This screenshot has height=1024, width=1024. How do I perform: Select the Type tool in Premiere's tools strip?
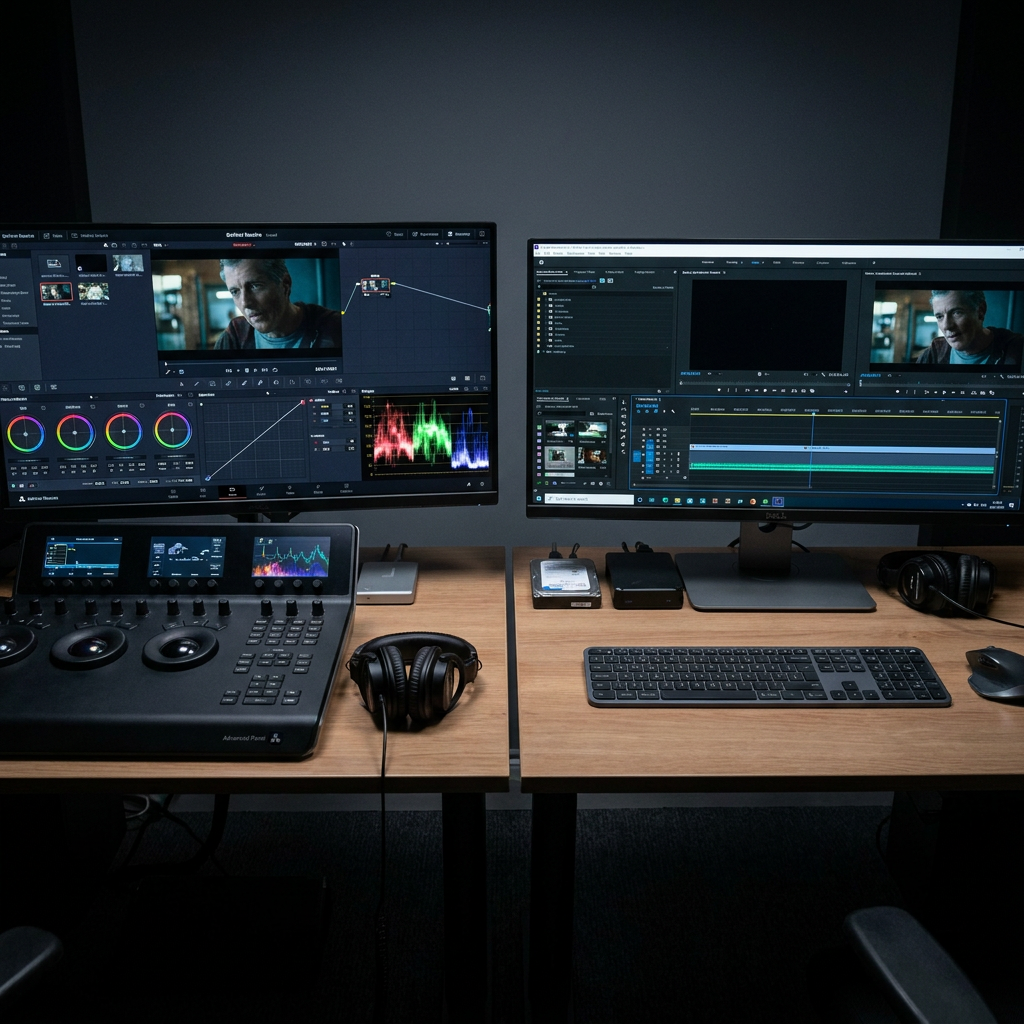[x=624, y=452]
